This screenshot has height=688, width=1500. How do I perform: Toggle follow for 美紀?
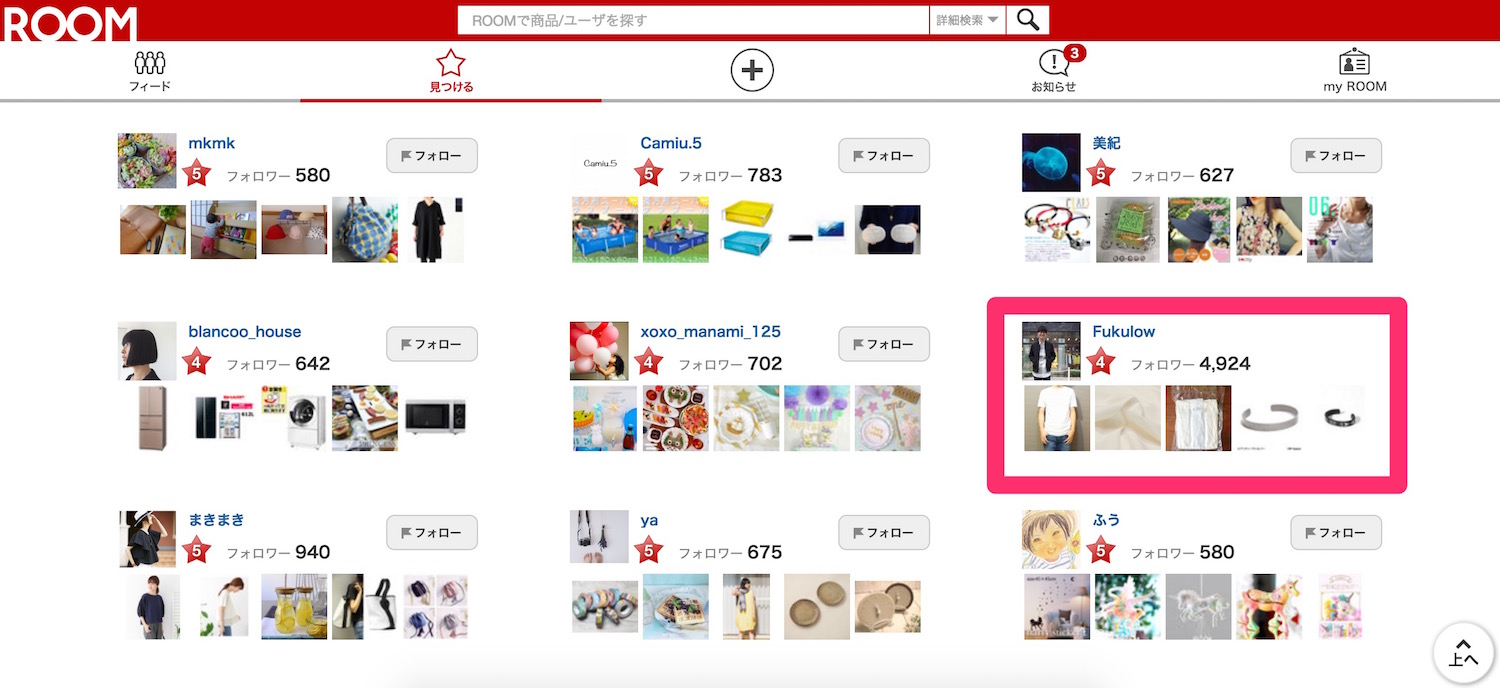(1336, 156)
